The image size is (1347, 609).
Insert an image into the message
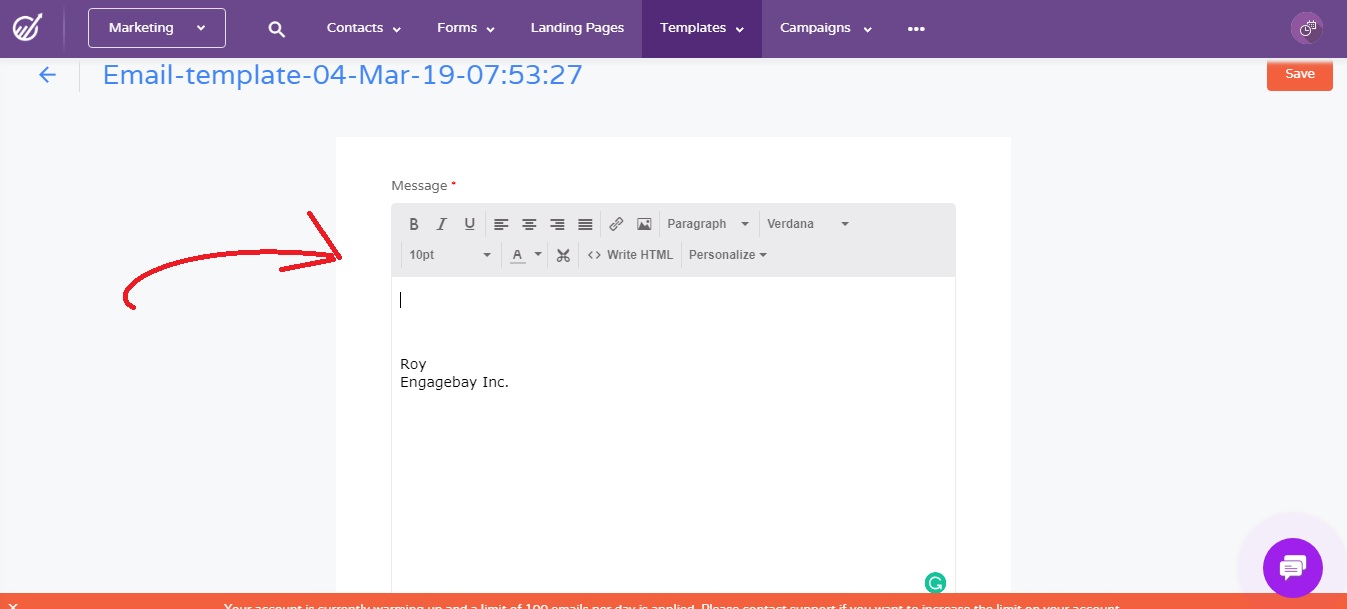coord(644,224)
